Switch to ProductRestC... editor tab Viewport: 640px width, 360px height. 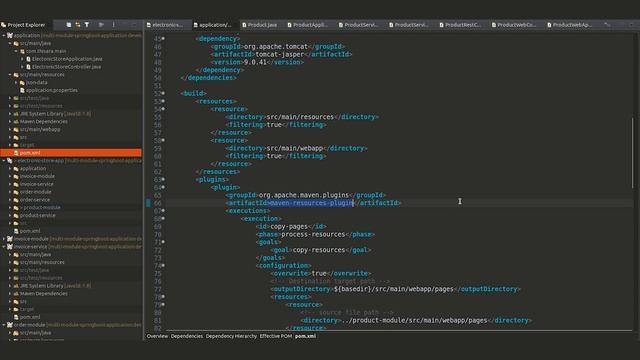pos(462,25)
